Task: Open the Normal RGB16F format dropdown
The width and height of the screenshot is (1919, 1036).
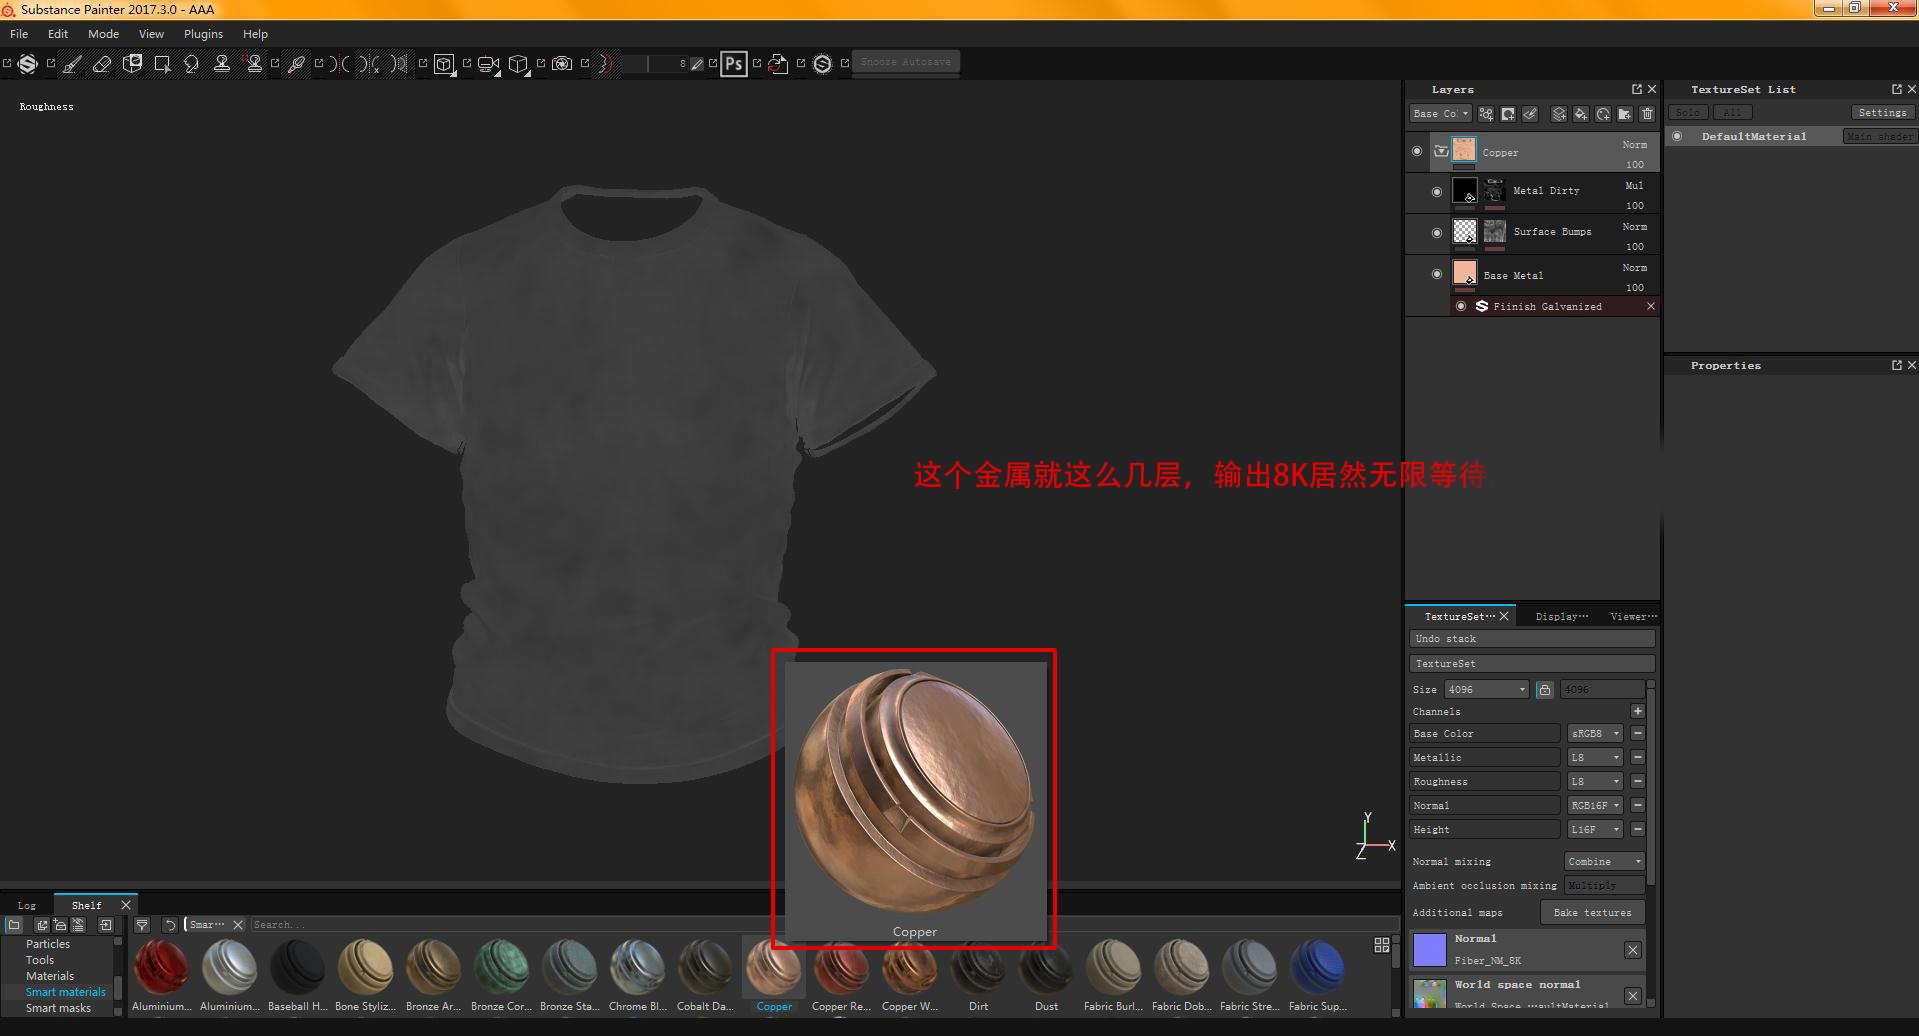Action: (x=1595, y=806)
